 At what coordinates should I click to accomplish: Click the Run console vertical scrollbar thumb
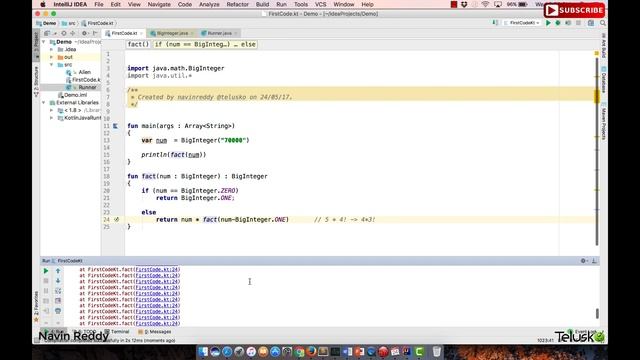click(x=597, y=313)
